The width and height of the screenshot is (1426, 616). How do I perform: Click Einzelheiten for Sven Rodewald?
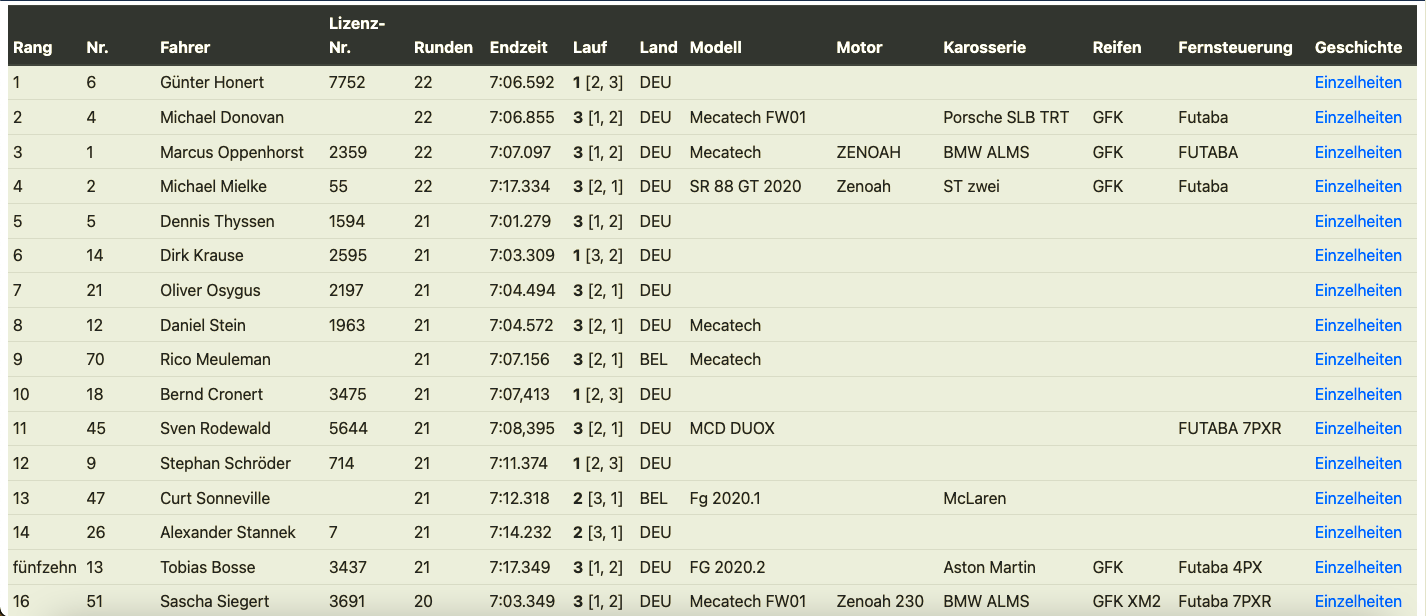pyautogui.click(x=1358, y=429)
